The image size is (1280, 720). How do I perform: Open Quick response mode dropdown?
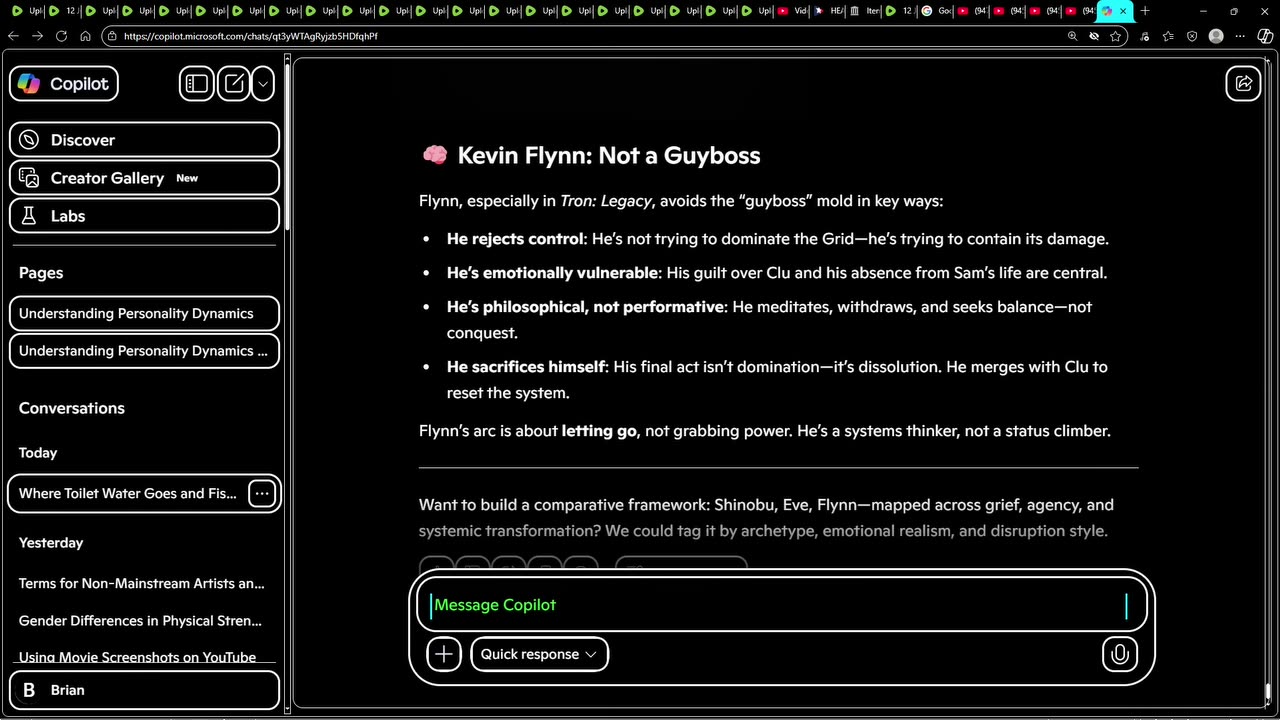point(539,654)
